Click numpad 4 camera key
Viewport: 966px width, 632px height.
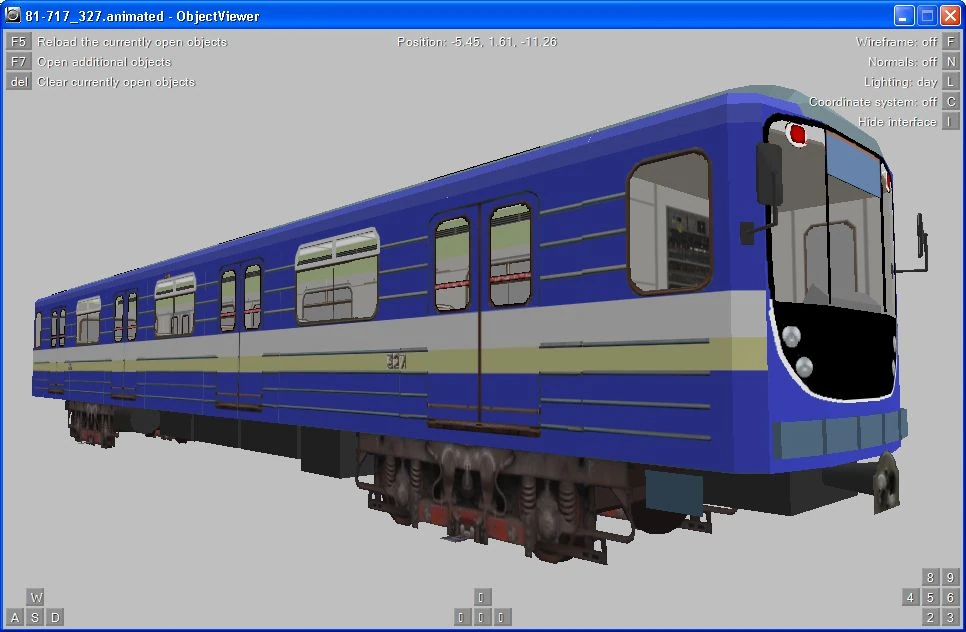[x=910, y=598]
